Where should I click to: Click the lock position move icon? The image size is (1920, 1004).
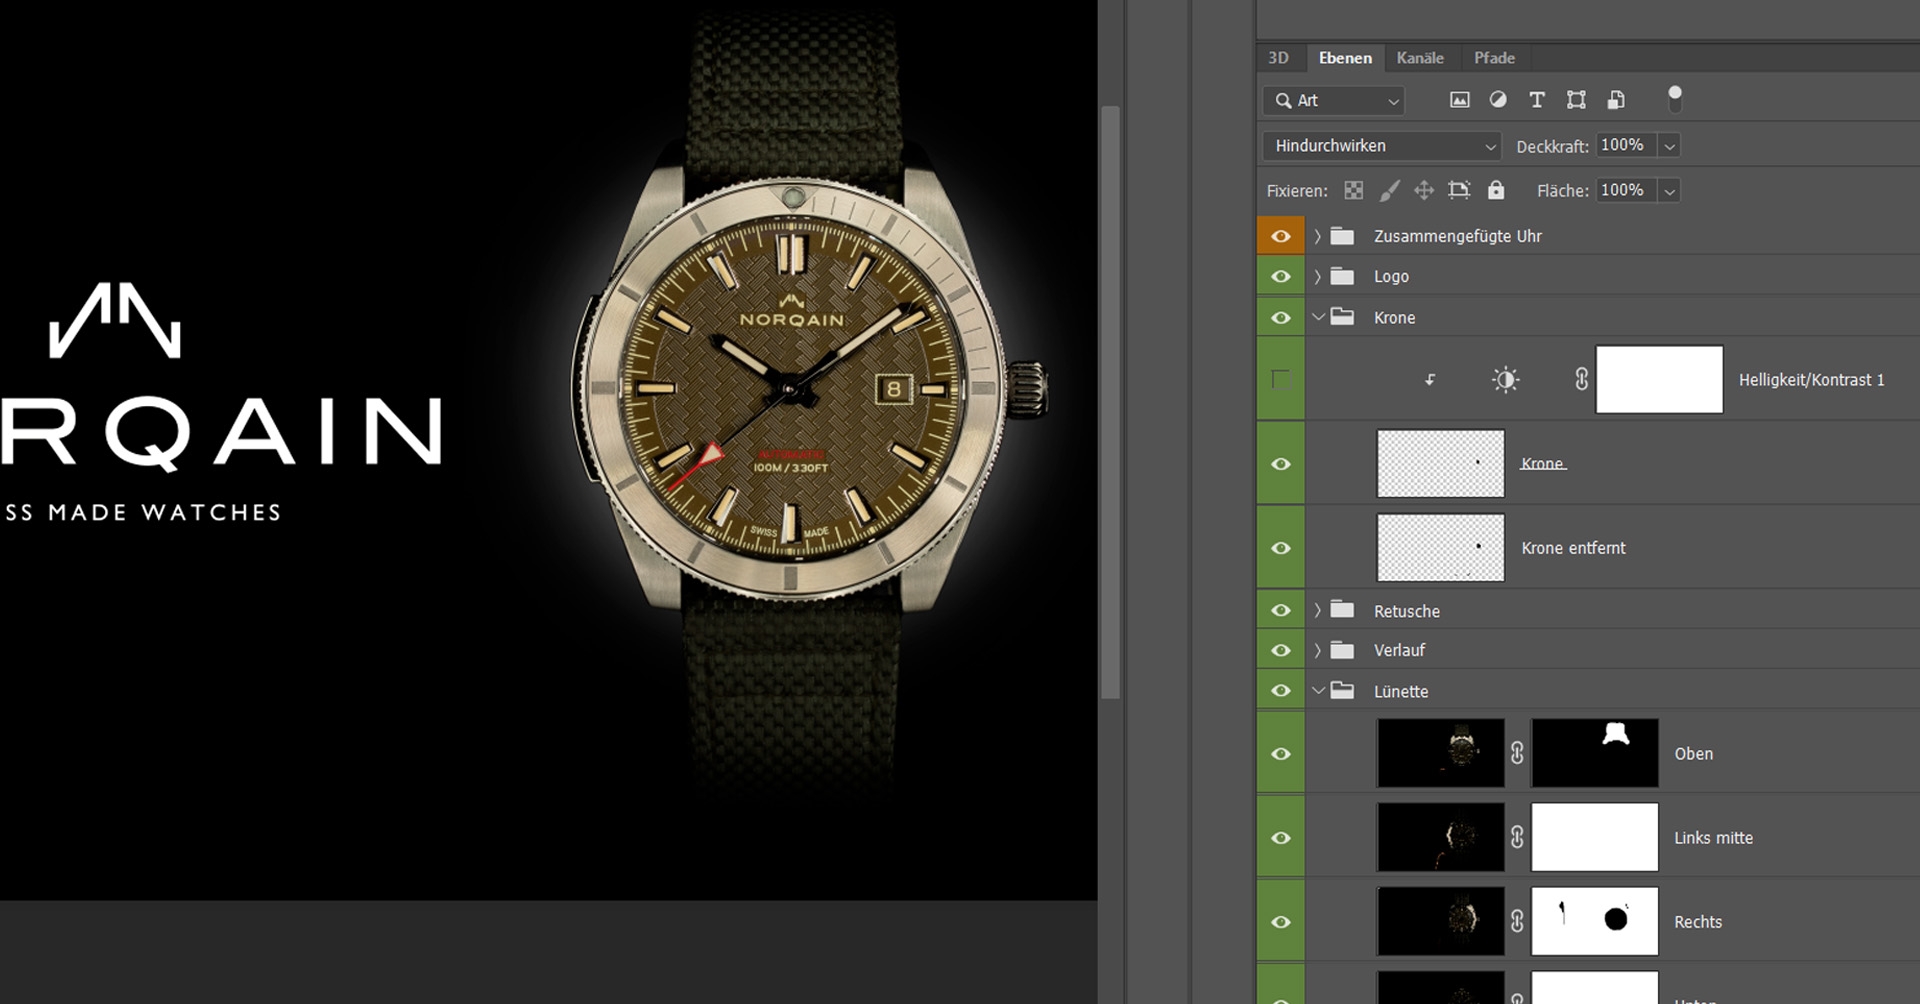tap(1424, 191)
